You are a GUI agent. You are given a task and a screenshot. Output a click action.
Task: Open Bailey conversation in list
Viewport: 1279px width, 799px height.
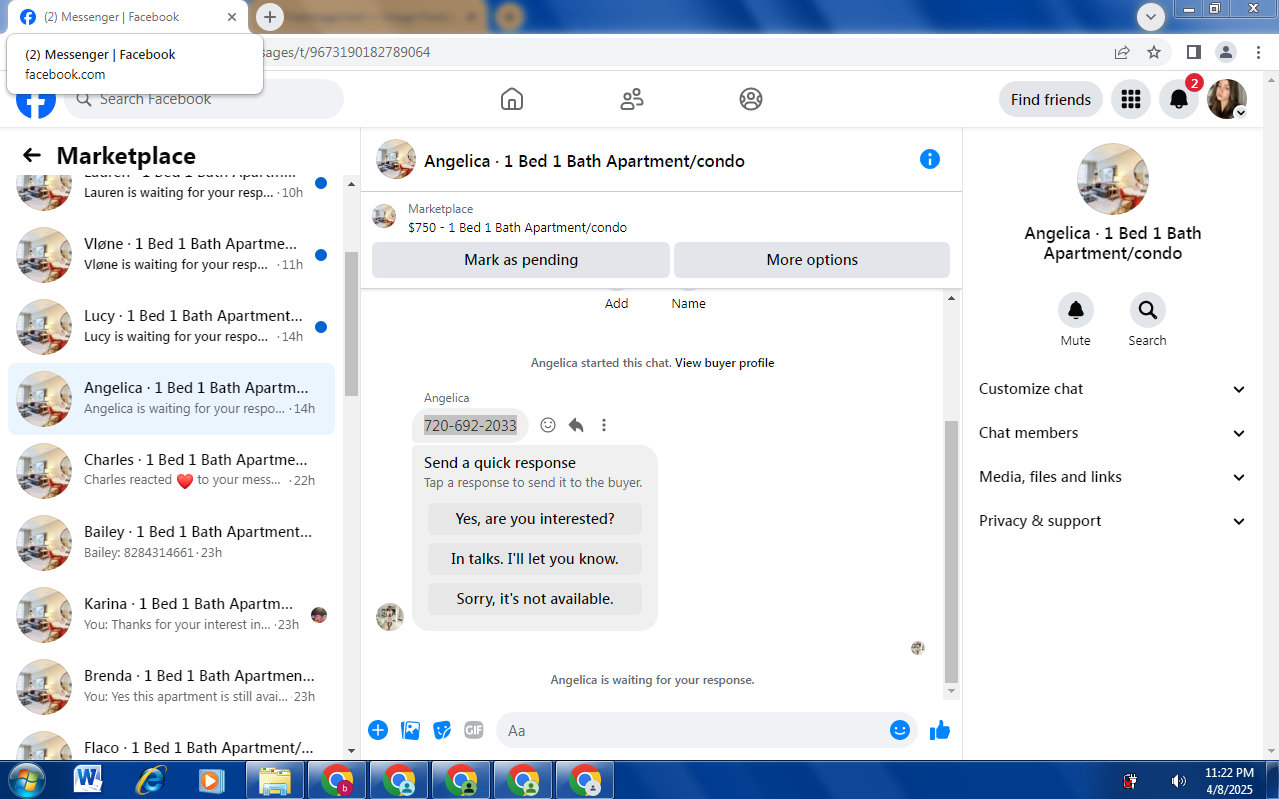(171, 542)
